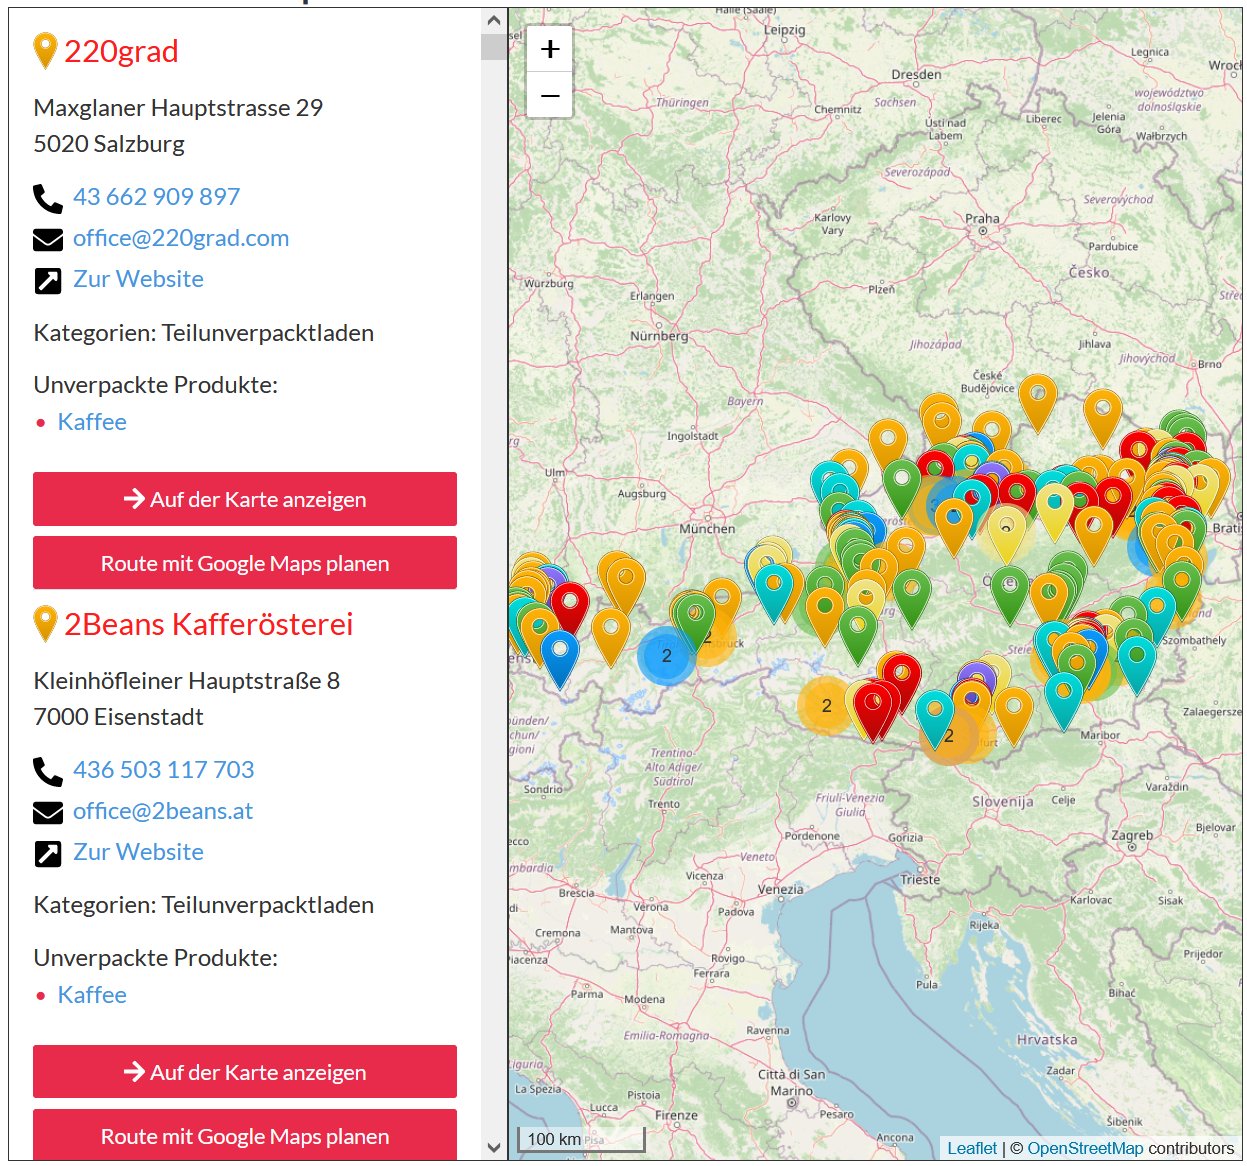The image size is (1247, 1166).
Task: Click the blue cluster marker labeled 2
Action: tap(666, 656)
